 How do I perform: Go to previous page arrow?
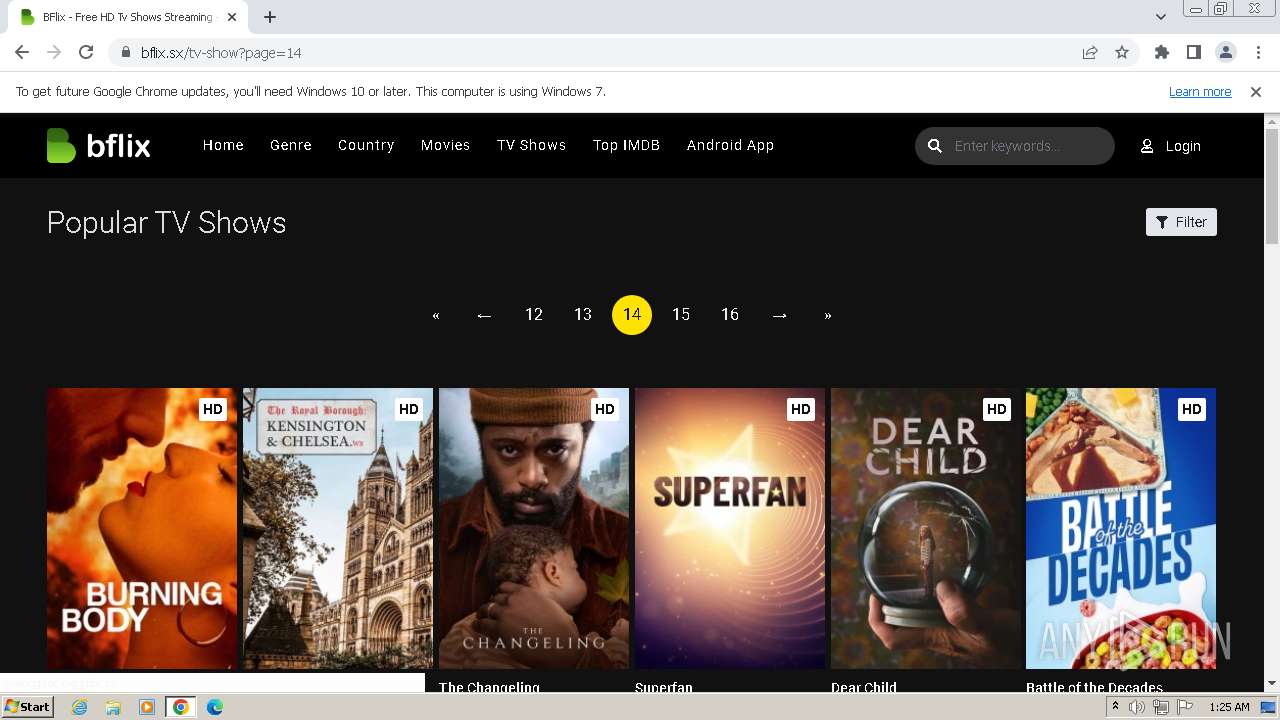[x=484, y=315]
